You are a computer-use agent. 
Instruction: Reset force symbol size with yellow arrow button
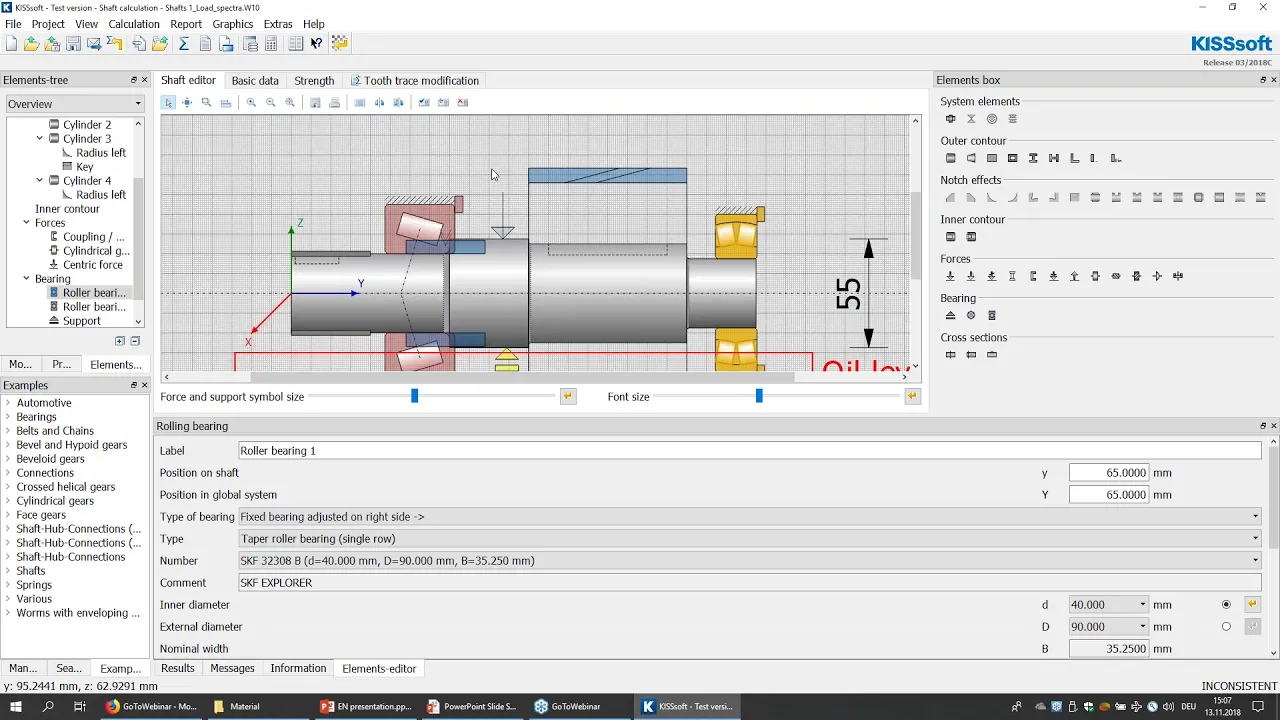tap(568, 397)
